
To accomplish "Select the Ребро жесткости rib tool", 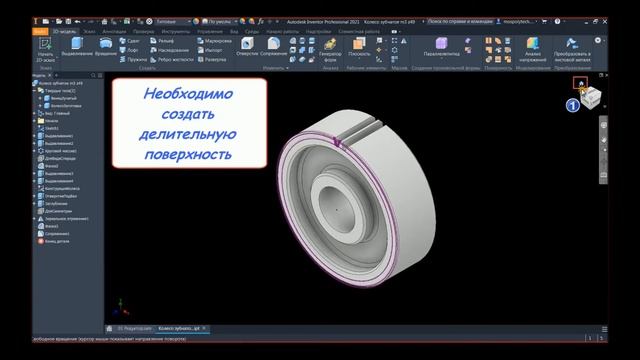I will [171, 60].
